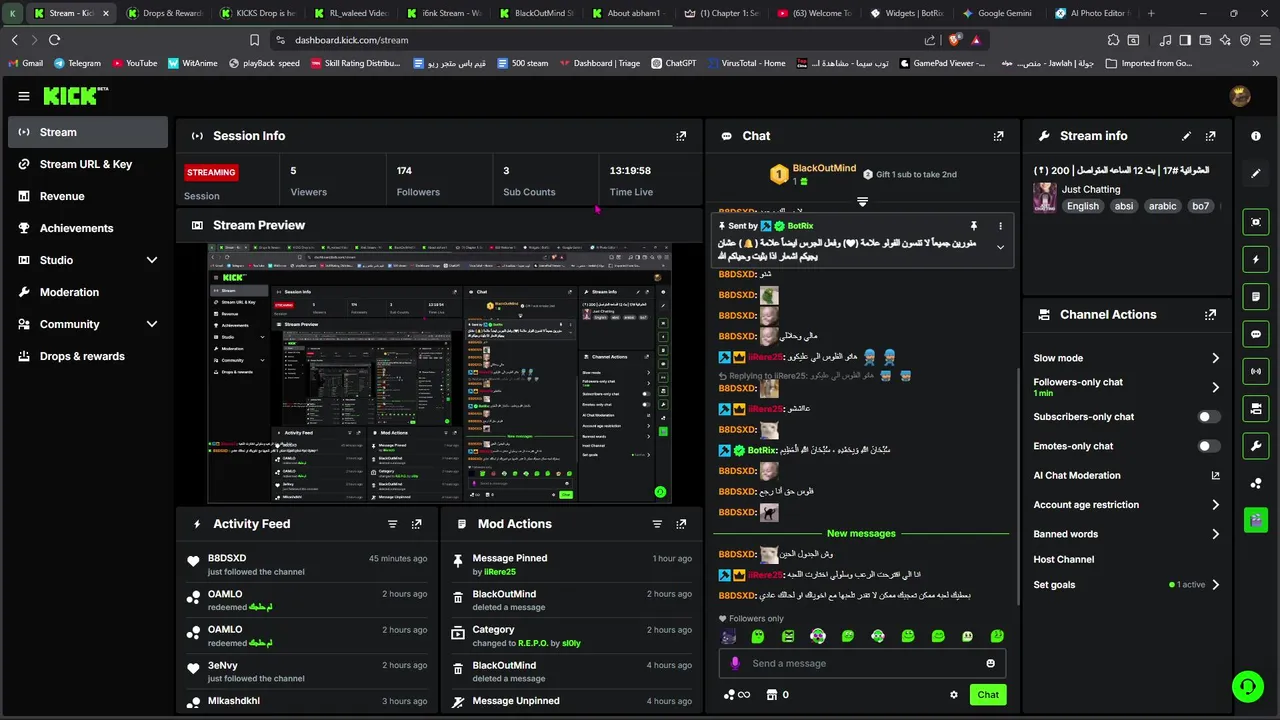Expand the Community sidebar section

click(x=152, y=324)
